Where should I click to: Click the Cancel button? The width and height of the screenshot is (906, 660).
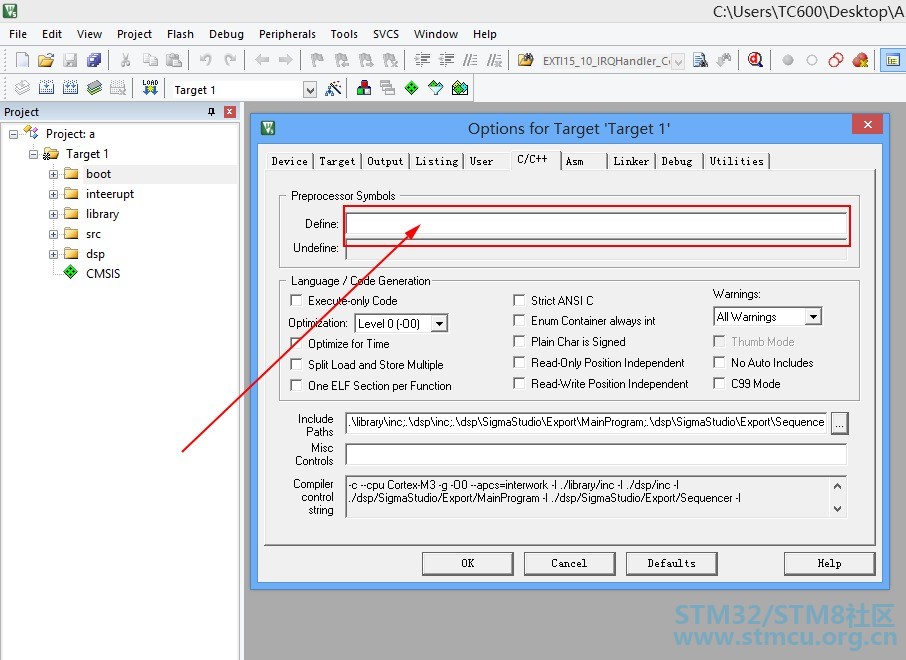[569, 563]
